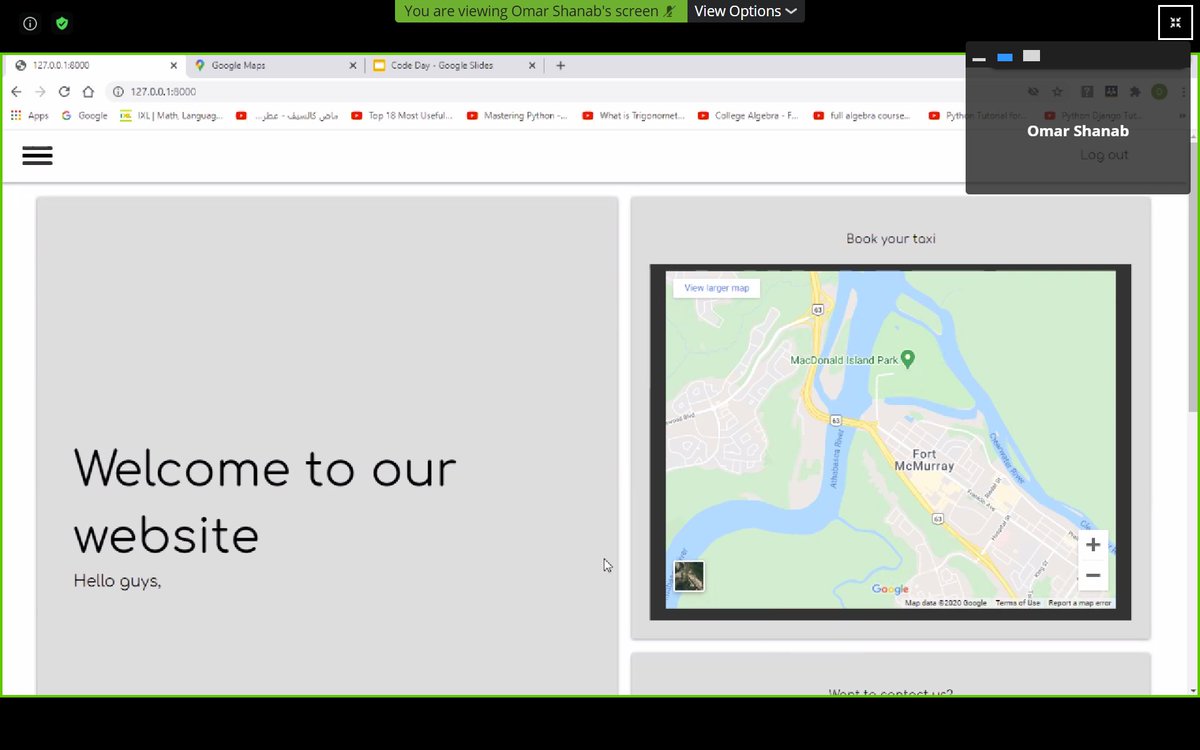This screenshot has height=750, width=1200.
Task: Zoom in on the map
Action: (x=1093, y=545)
